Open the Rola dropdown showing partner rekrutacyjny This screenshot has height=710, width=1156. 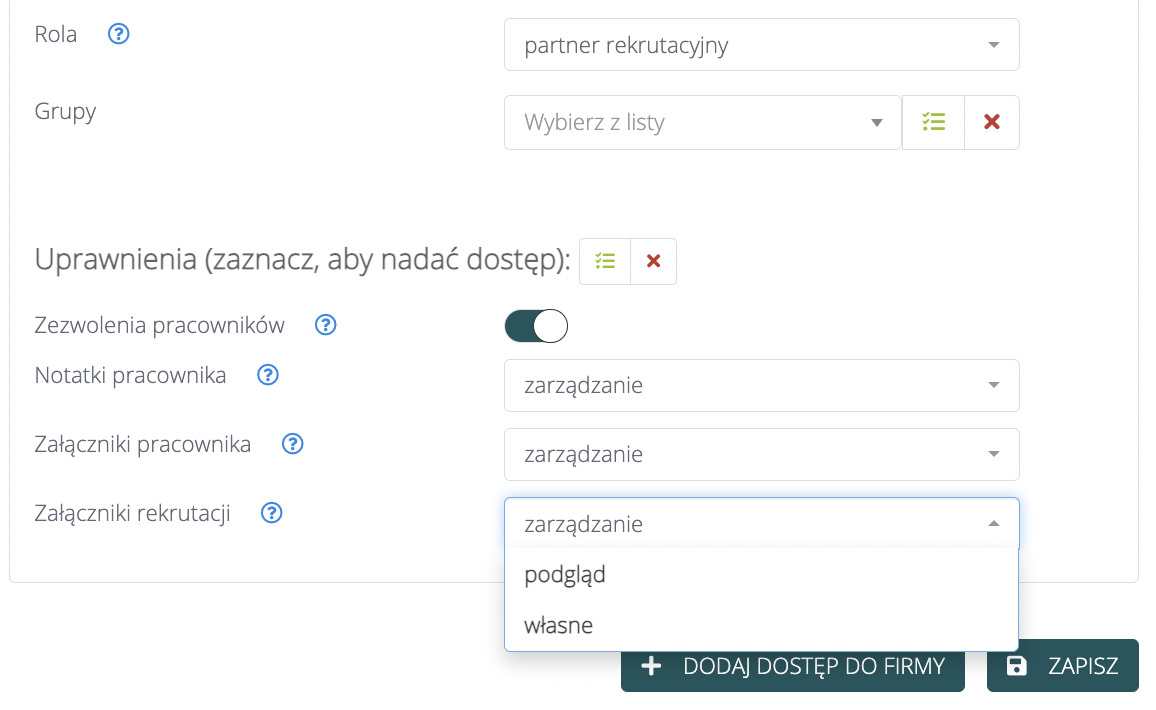tap(761, 44)
